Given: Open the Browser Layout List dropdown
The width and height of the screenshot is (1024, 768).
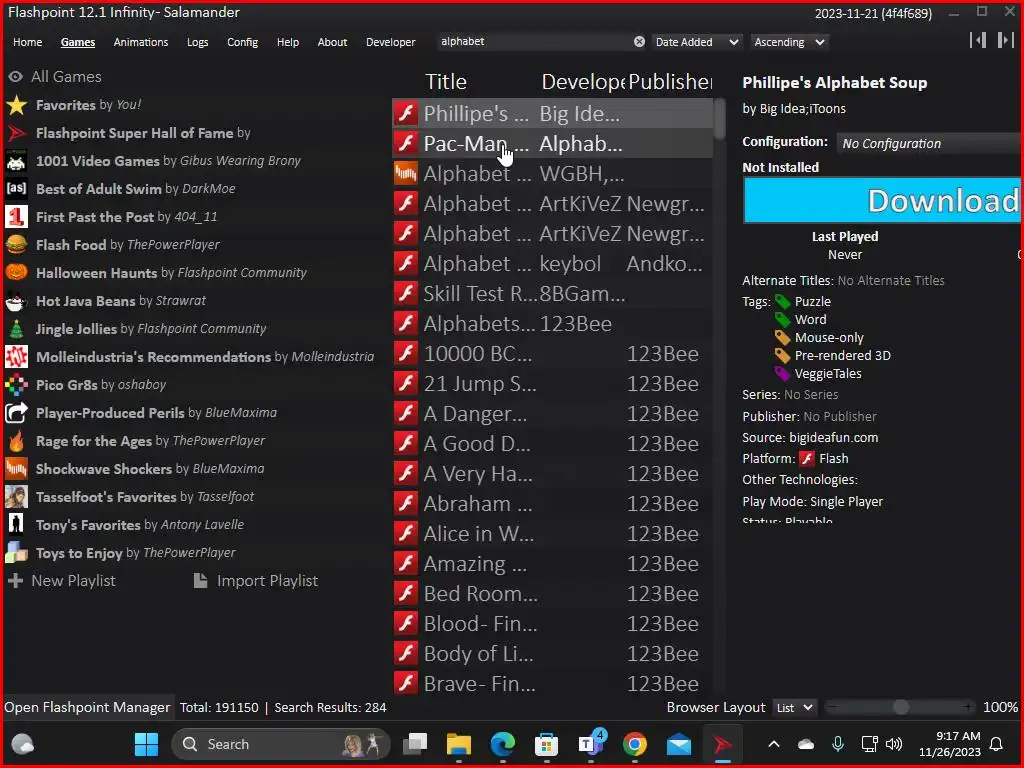Looking at the screenshot, I should tap(794, 708).
